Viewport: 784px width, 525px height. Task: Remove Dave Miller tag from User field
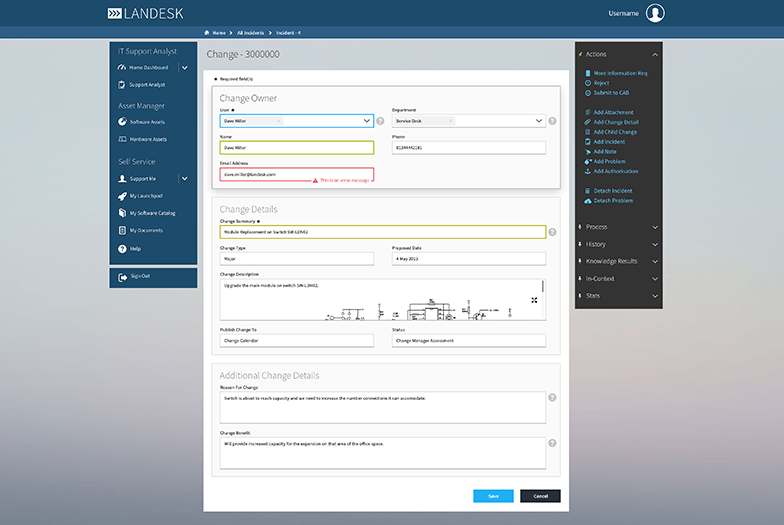[279, 121]
